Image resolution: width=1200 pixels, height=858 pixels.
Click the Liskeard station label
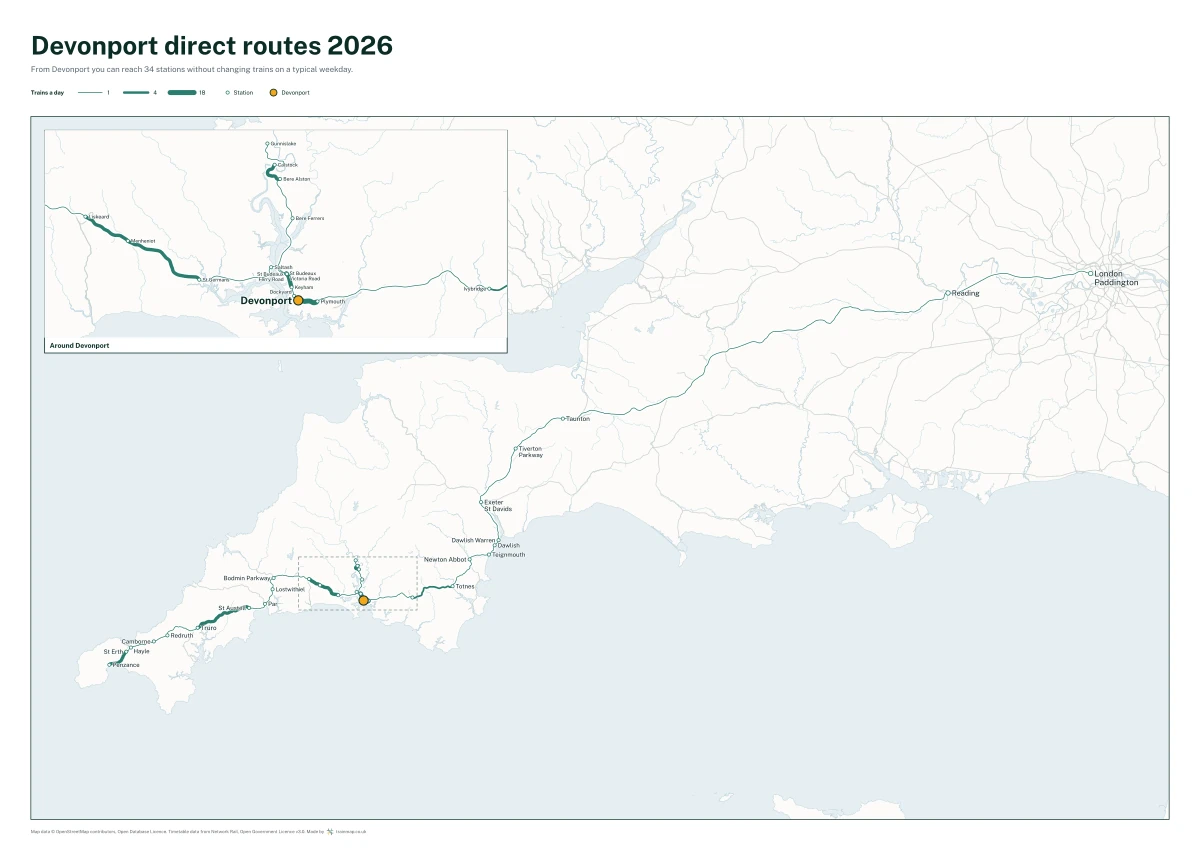coord(99,217)
